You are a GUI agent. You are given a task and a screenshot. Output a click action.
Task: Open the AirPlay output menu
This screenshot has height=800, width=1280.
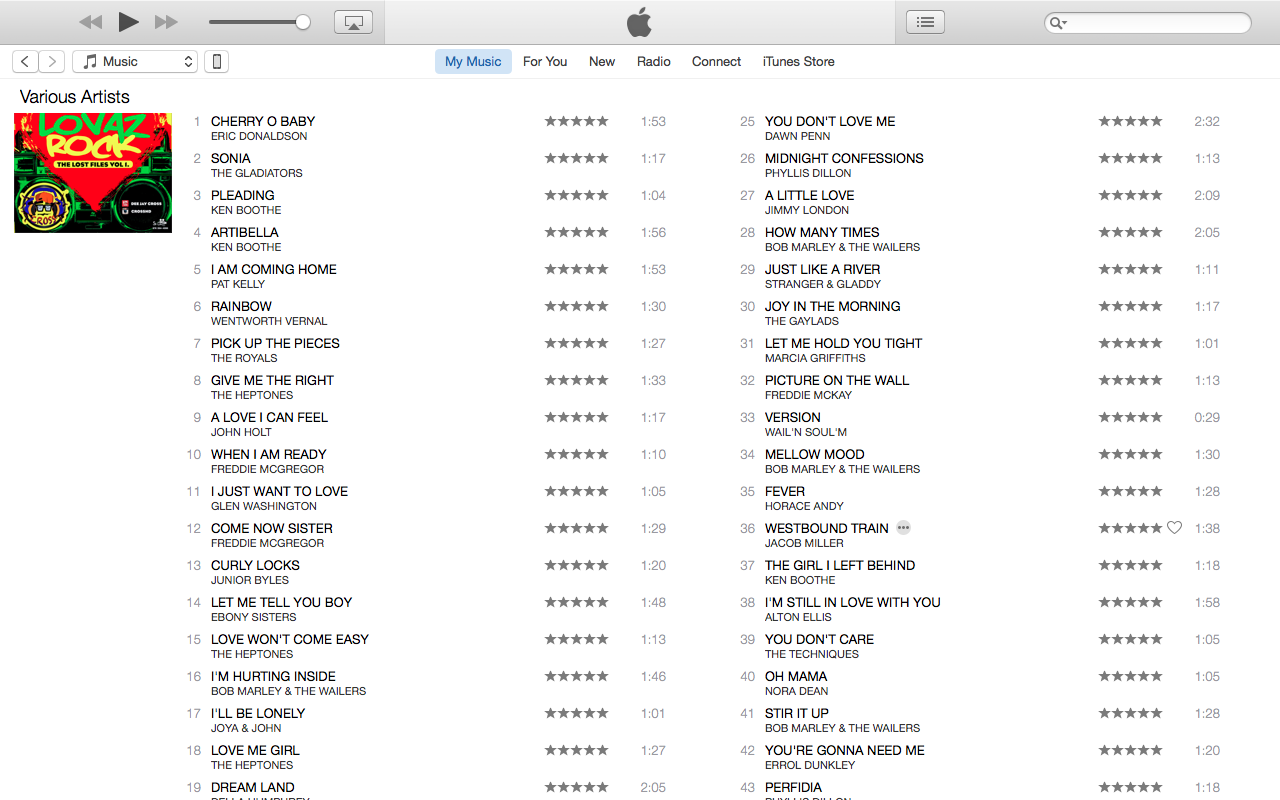coord(353,22)
